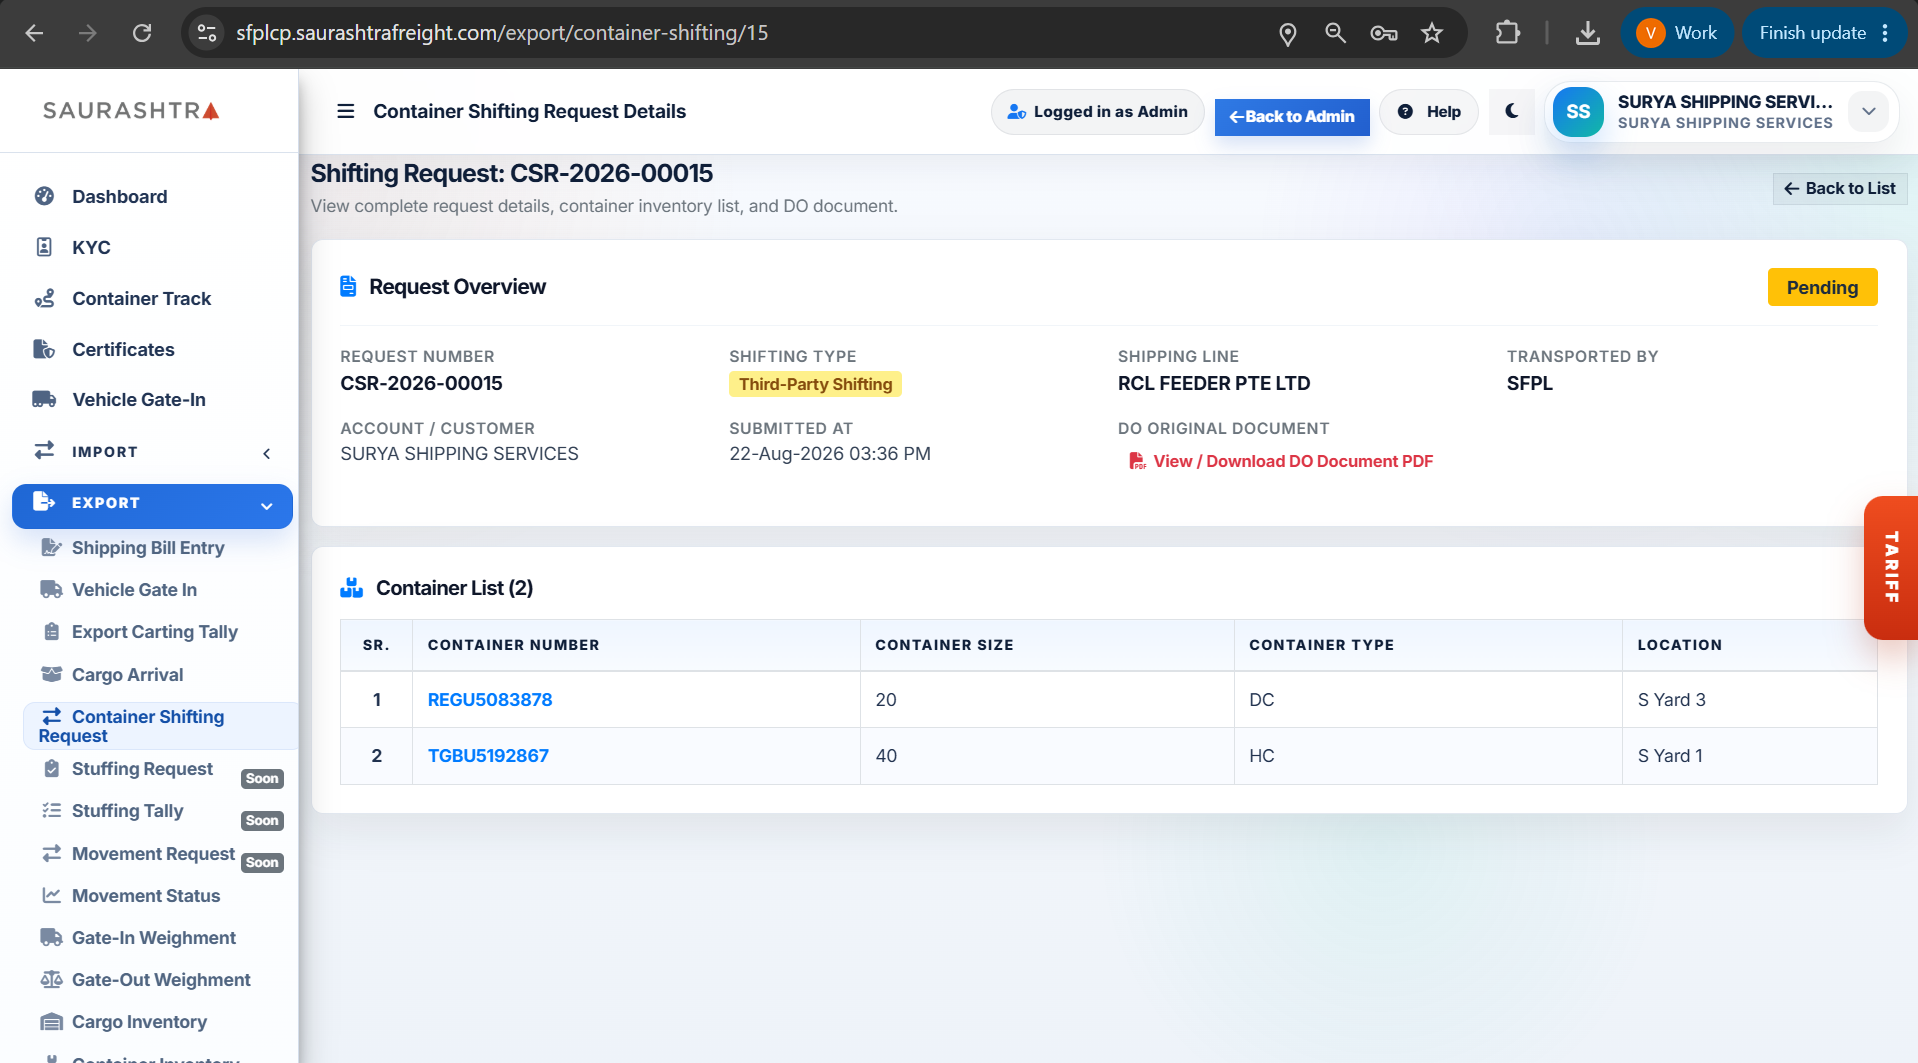The width and height of the screenshot is (1918, 1063).
Task: Open Container Track in the sidebar
Action: click(141, 298)
